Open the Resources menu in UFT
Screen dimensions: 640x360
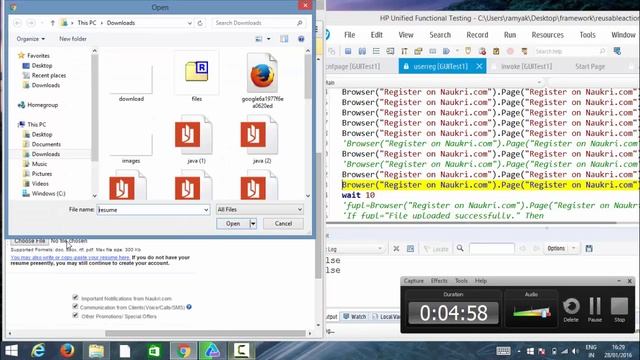(x=547, y=35)
